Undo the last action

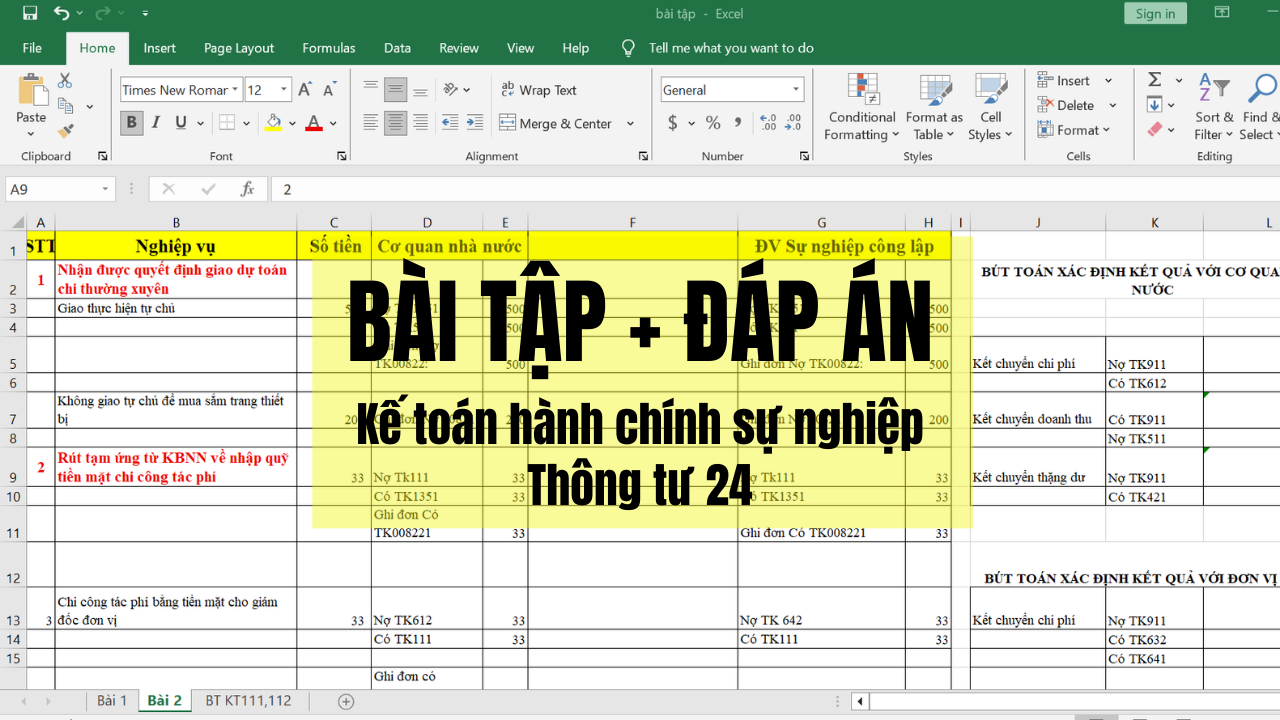coord(62,13)
